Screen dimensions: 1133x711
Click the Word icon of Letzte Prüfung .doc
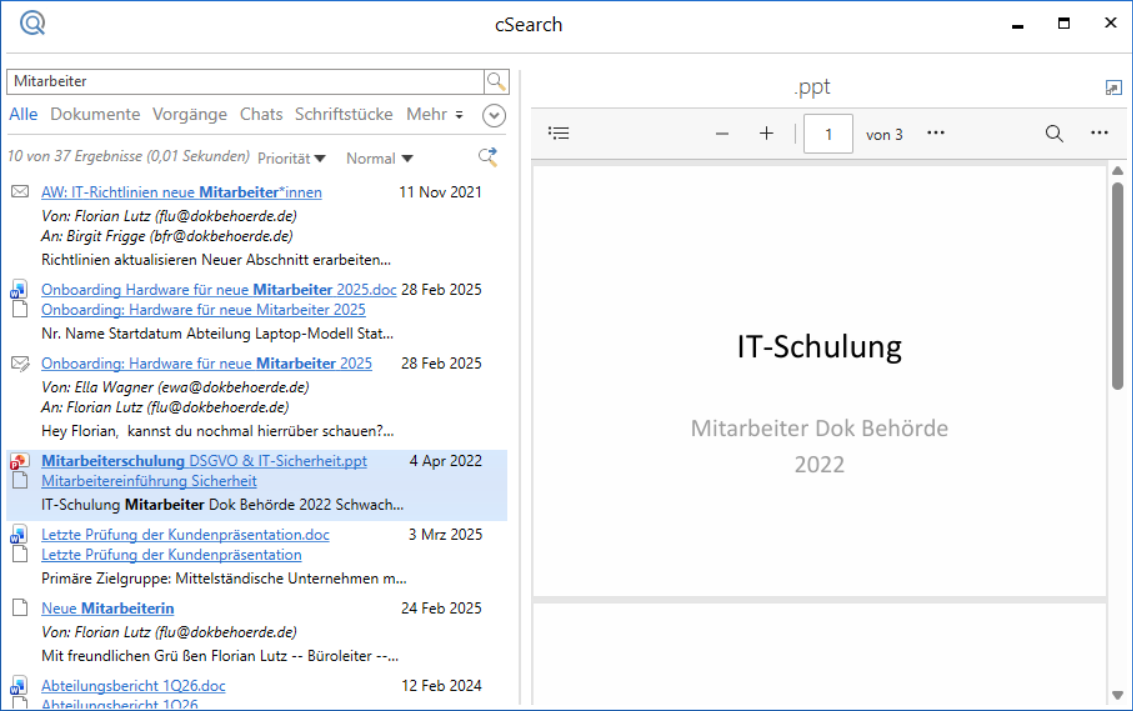tap(19, 535)
